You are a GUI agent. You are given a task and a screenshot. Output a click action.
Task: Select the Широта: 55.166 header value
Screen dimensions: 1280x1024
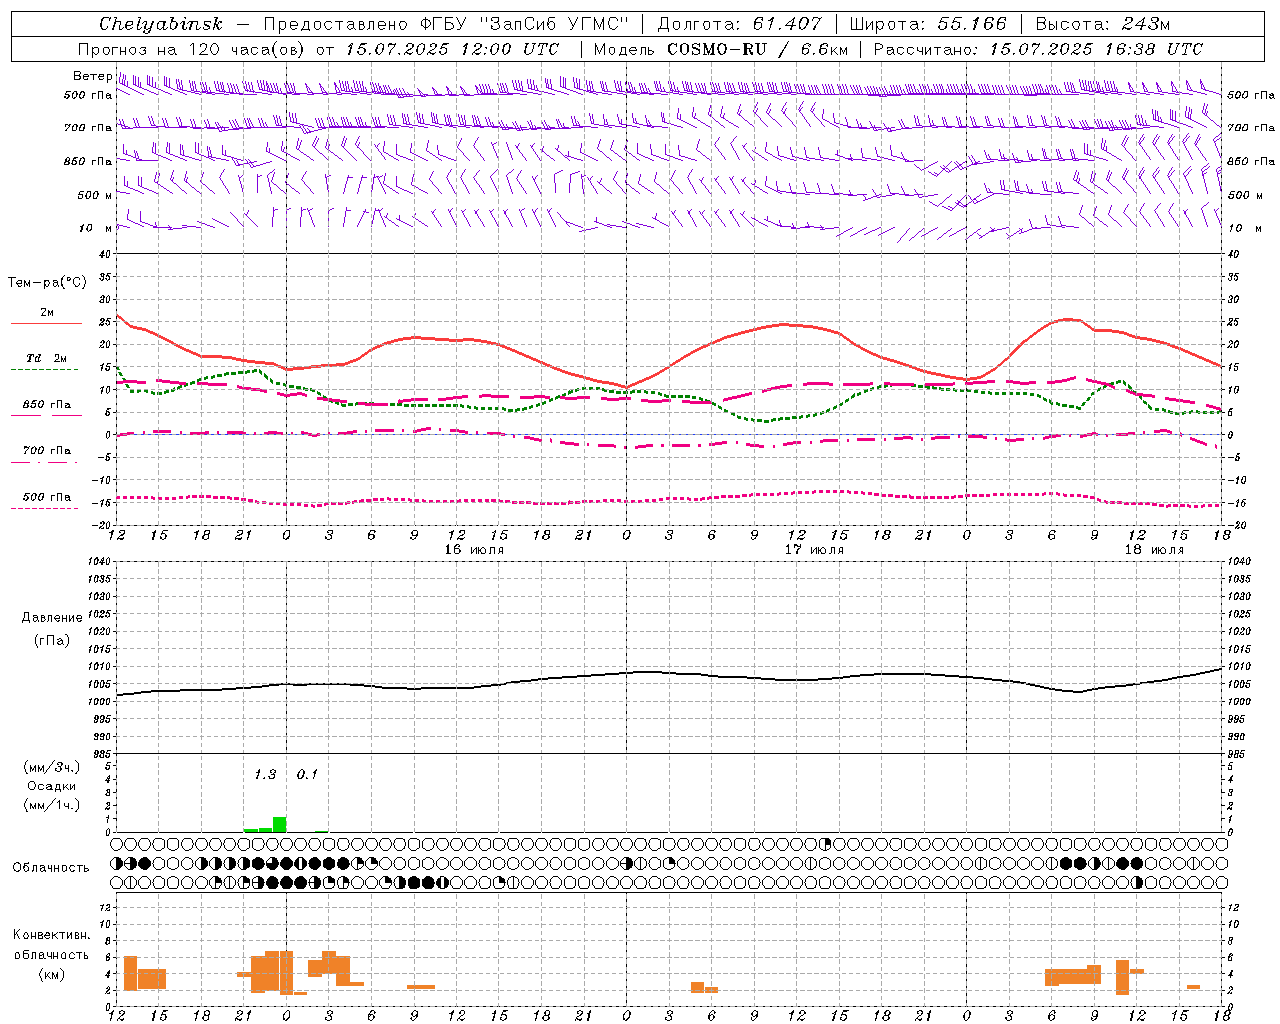[928, 24]
